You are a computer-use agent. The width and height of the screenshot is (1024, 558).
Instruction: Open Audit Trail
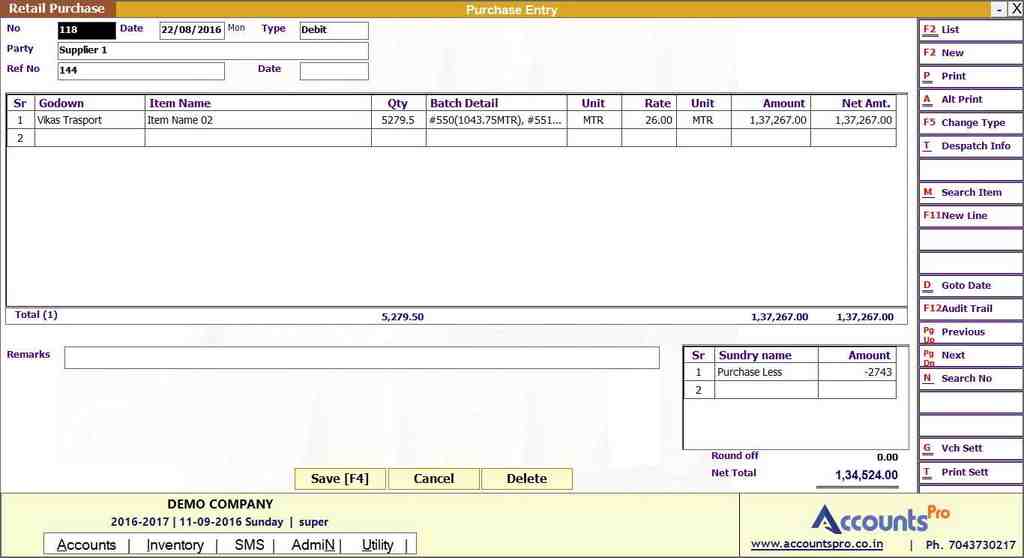click(x=969, y=309)
